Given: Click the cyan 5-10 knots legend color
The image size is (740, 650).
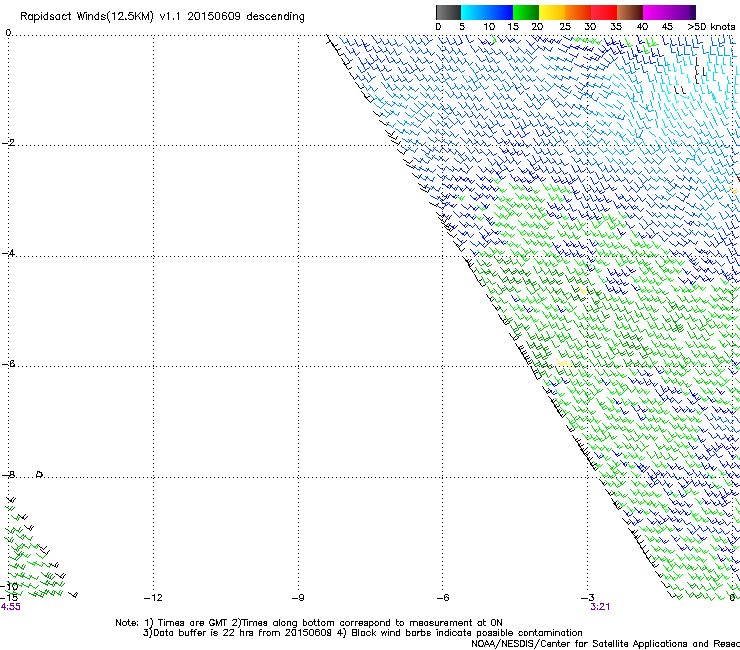Looking at the screenshot, I should (x=474, y=12).
